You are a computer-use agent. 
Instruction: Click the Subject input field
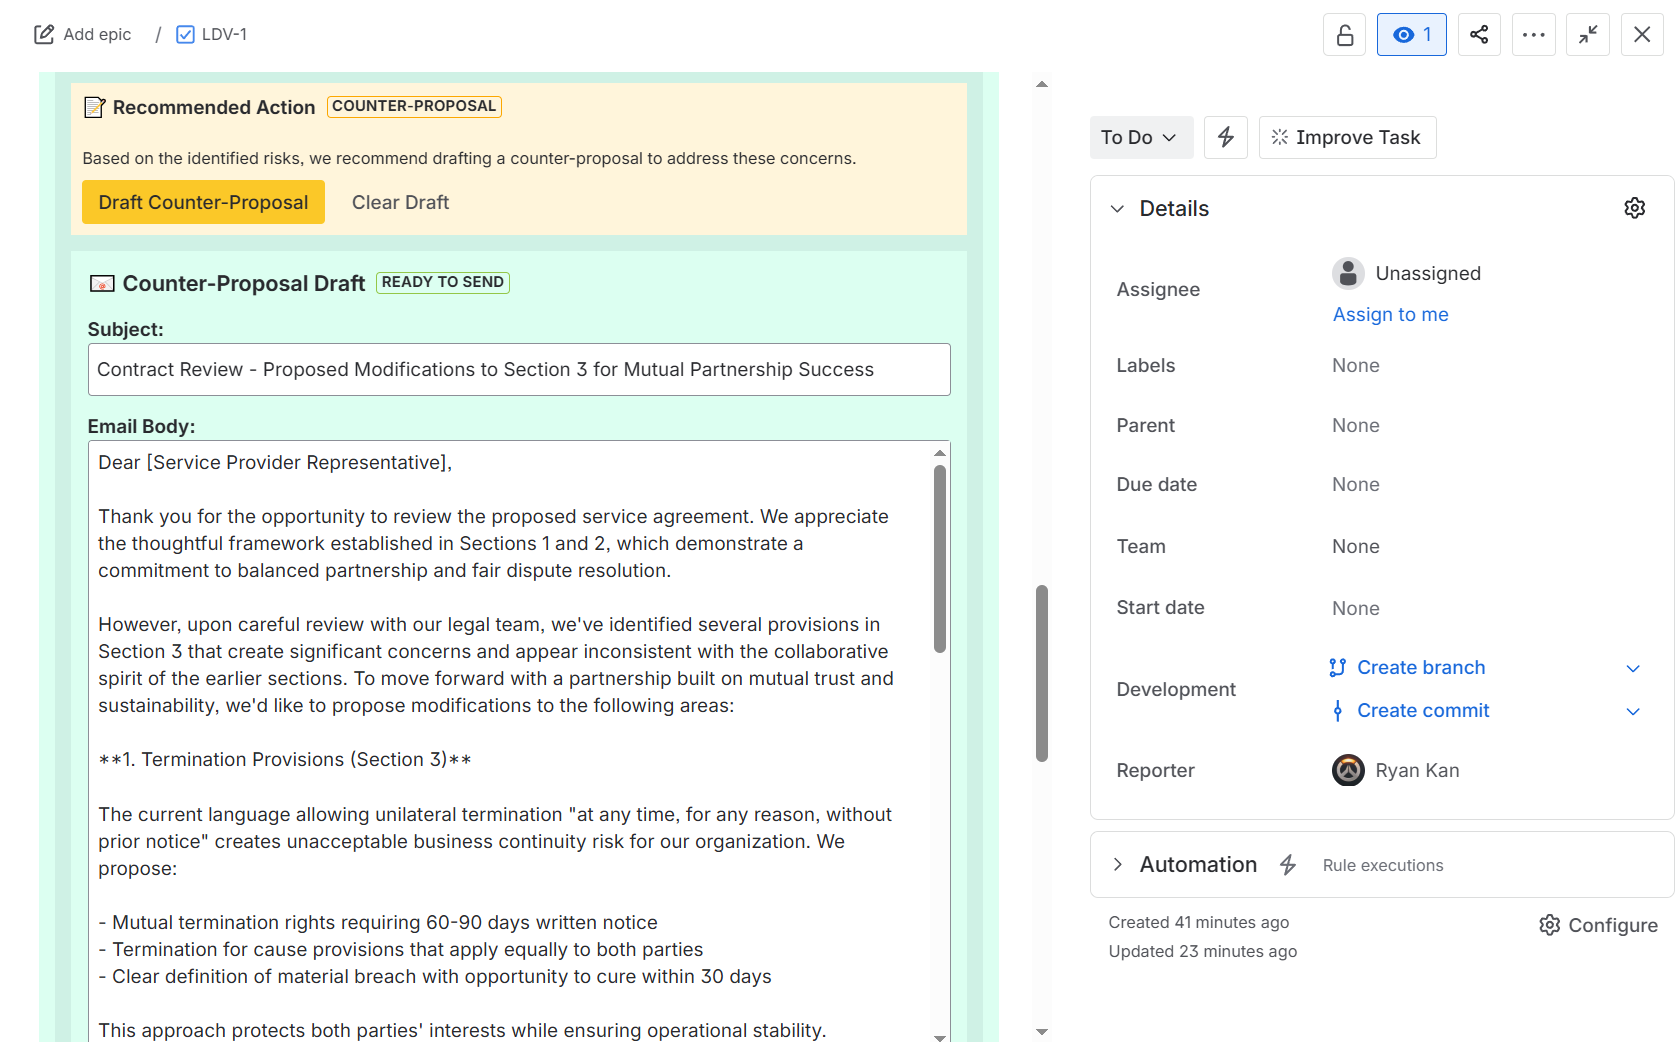[519, 370]
